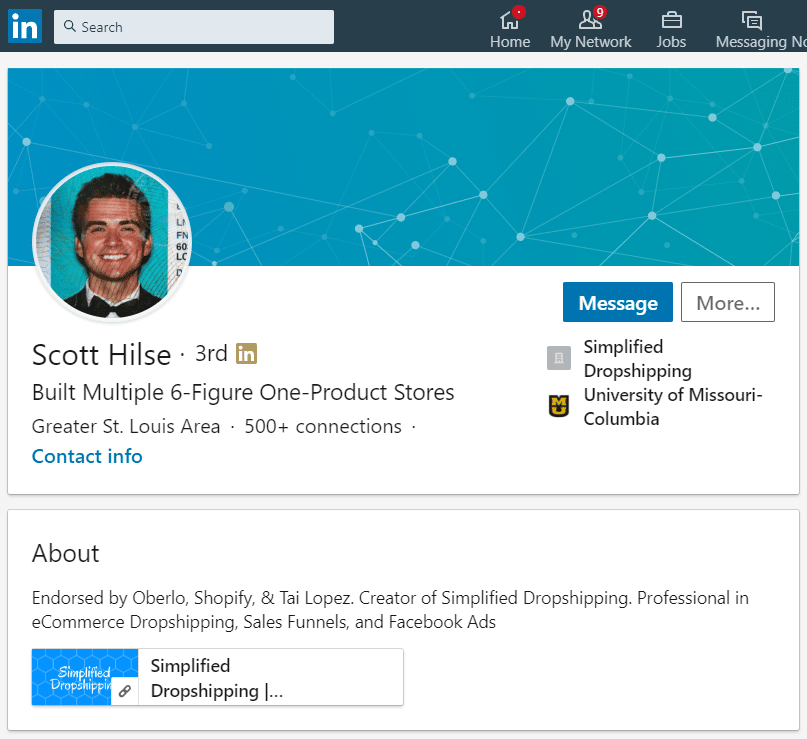Open Simplified Dropshipping company link
This screenshot has width=807, height=739.
638,359
